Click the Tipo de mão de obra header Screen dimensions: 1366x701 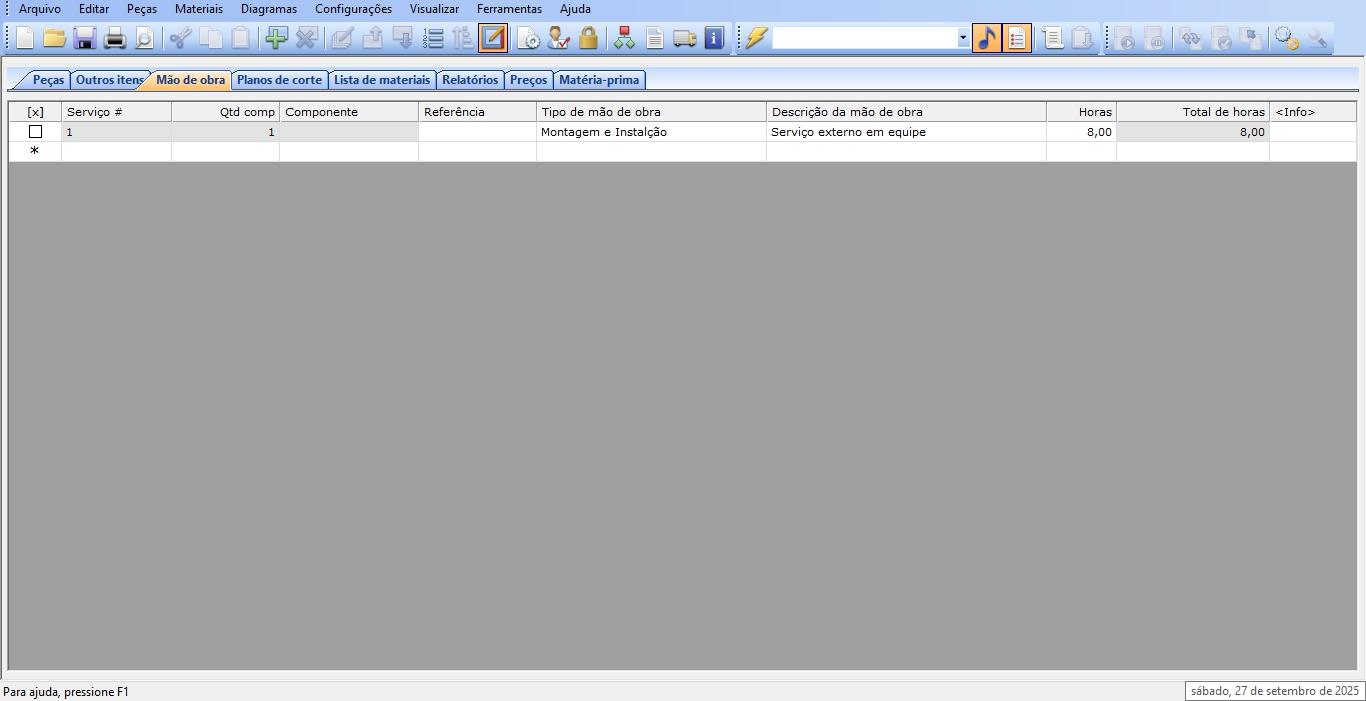[650, 112]
